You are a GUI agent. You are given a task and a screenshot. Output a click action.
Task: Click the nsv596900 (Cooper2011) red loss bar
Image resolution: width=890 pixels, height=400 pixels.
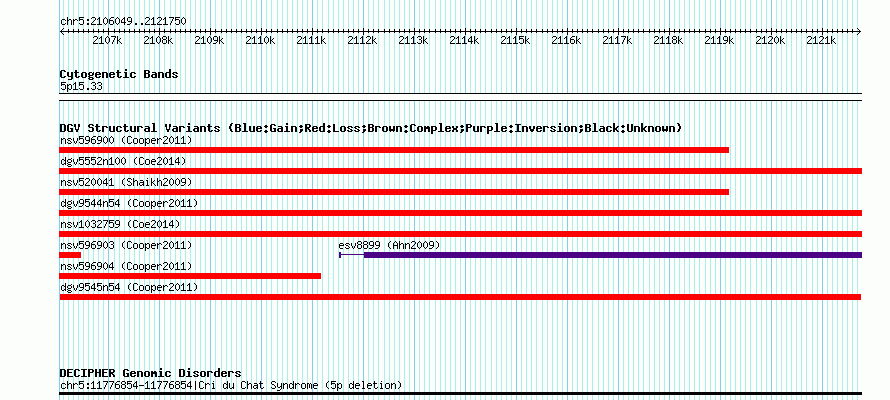(394, 150)
